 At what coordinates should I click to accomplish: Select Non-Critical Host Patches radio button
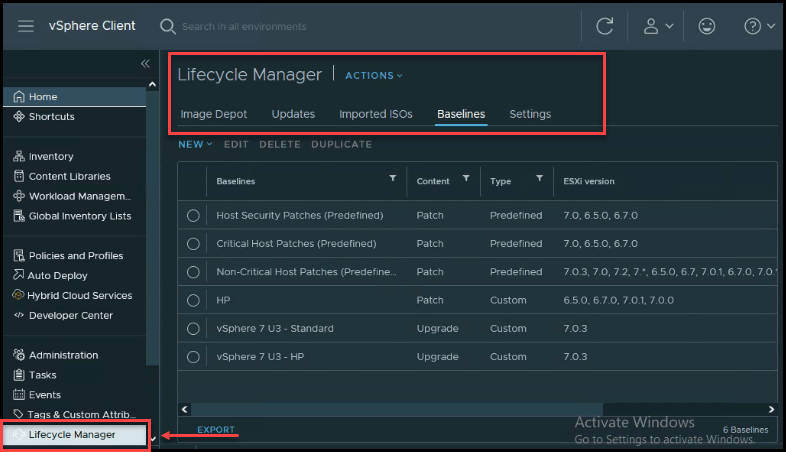pyautogui.click(x=193, y=272)
